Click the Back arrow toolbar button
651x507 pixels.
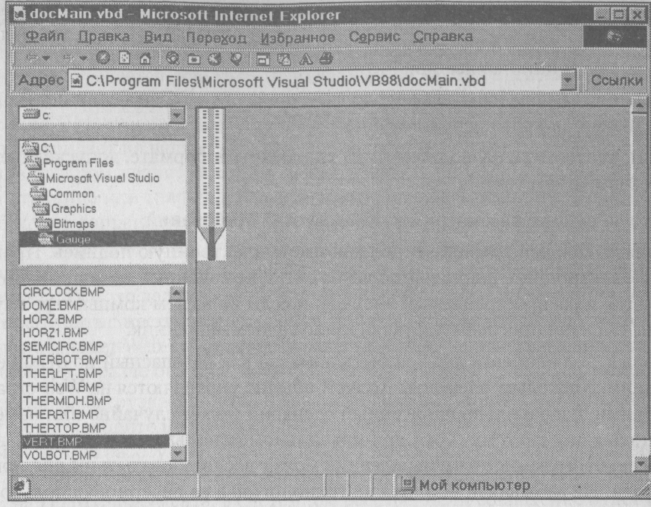coord(32,58)
